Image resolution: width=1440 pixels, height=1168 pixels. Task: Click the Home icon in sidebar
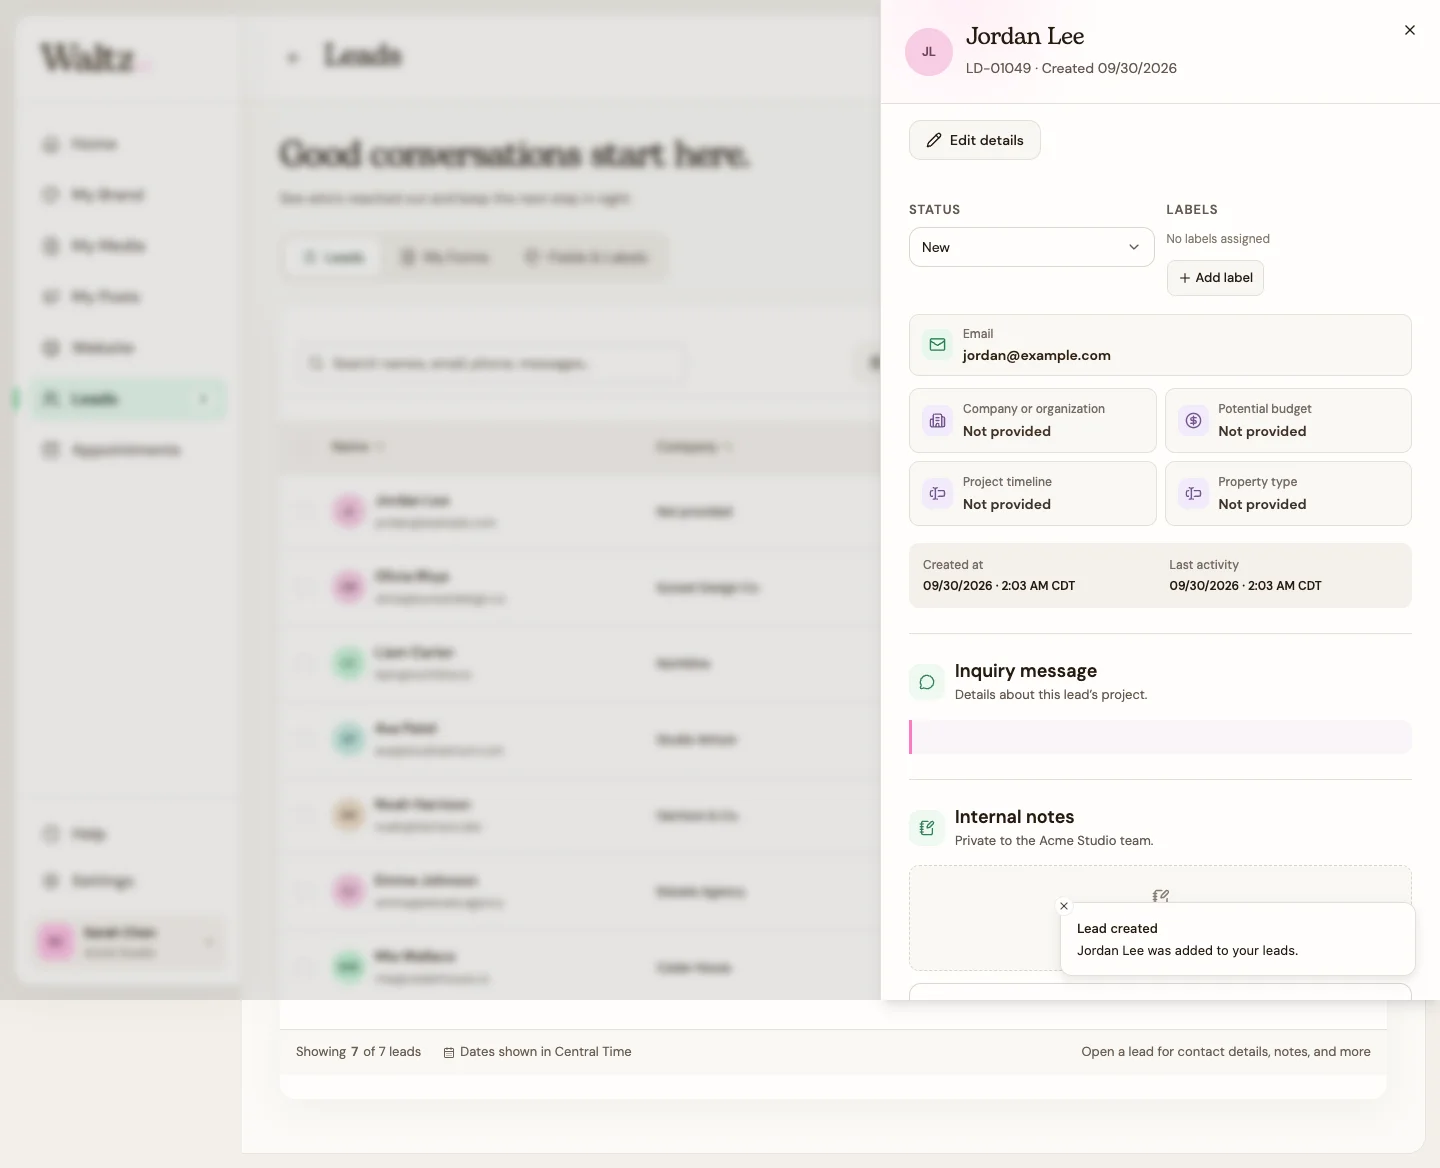pyautogui.click(x=51, y=144)
